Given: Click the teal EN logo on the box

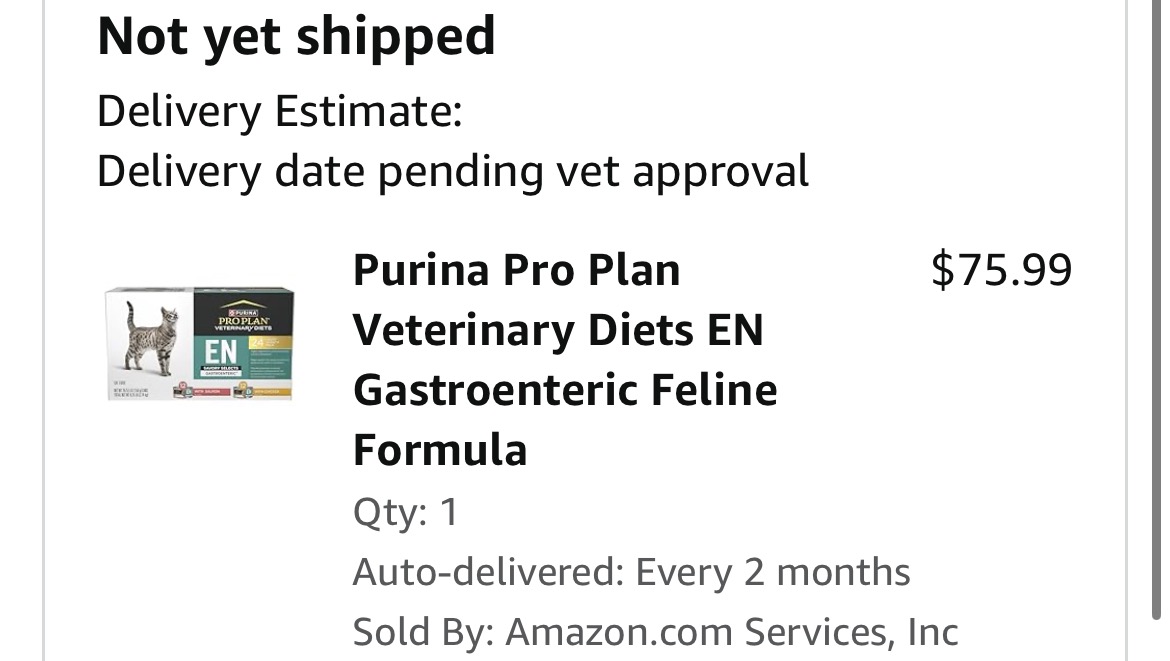Looking at the screenshot, I should 222,351.
